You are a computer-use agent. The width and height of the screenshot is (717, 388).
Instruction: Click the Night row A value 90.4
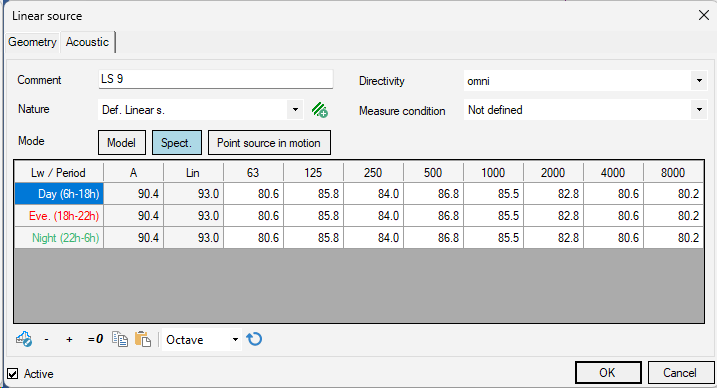click(x=134, y=238)
